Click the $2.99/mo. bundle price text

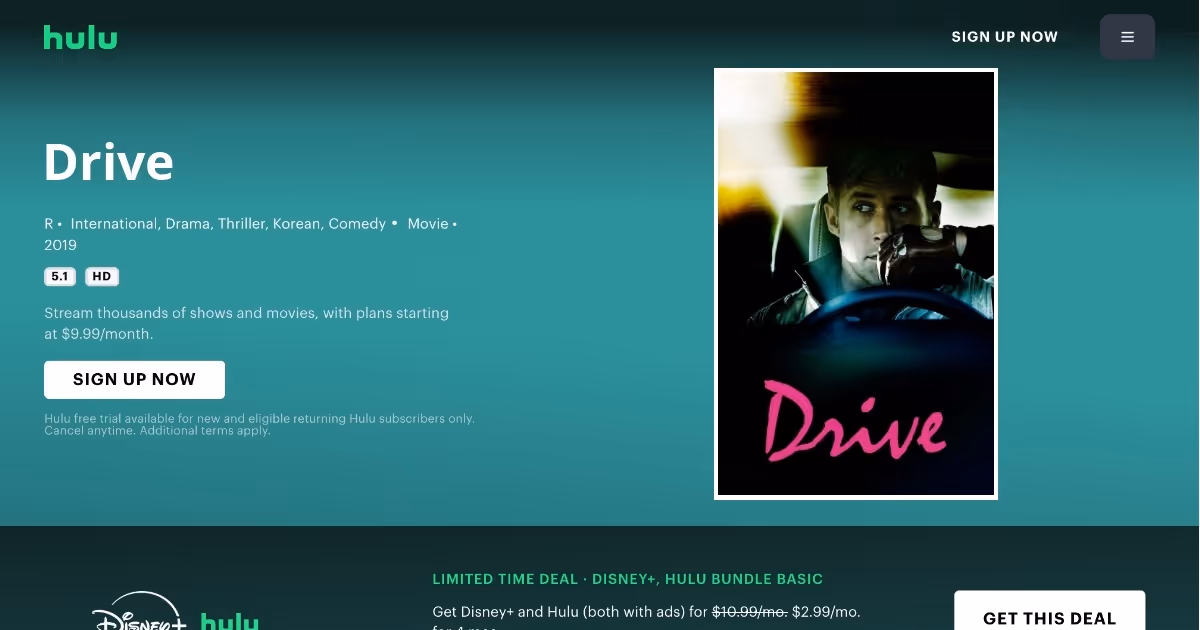point(826,611)
